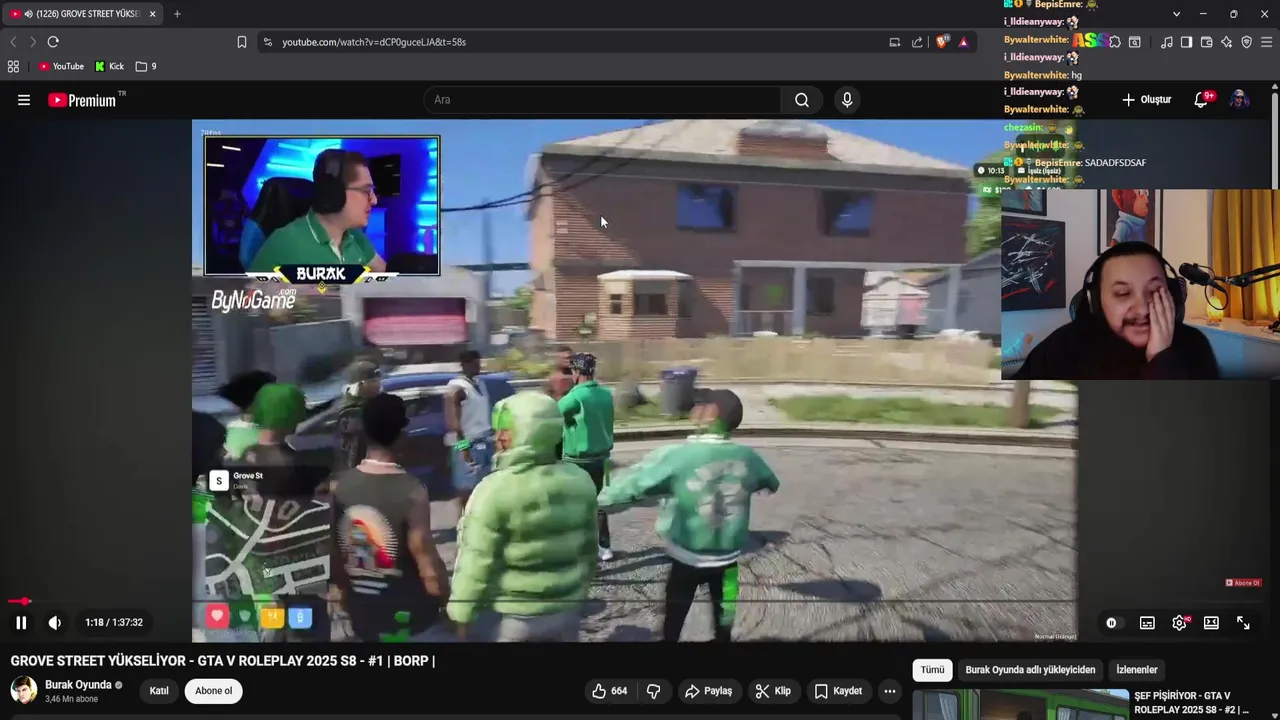Screen dimensions: 1280x720
Task: Share page via address bar share icon
Action: 917,42
